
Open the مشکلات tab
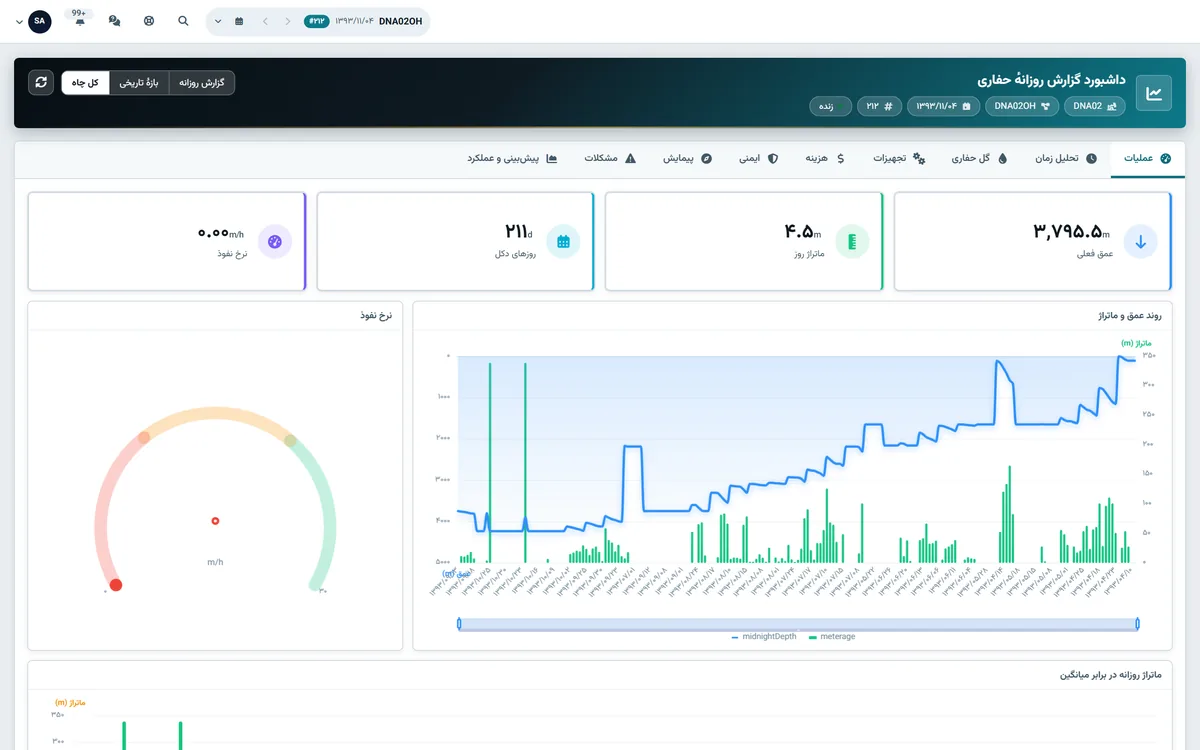(609, 159)
